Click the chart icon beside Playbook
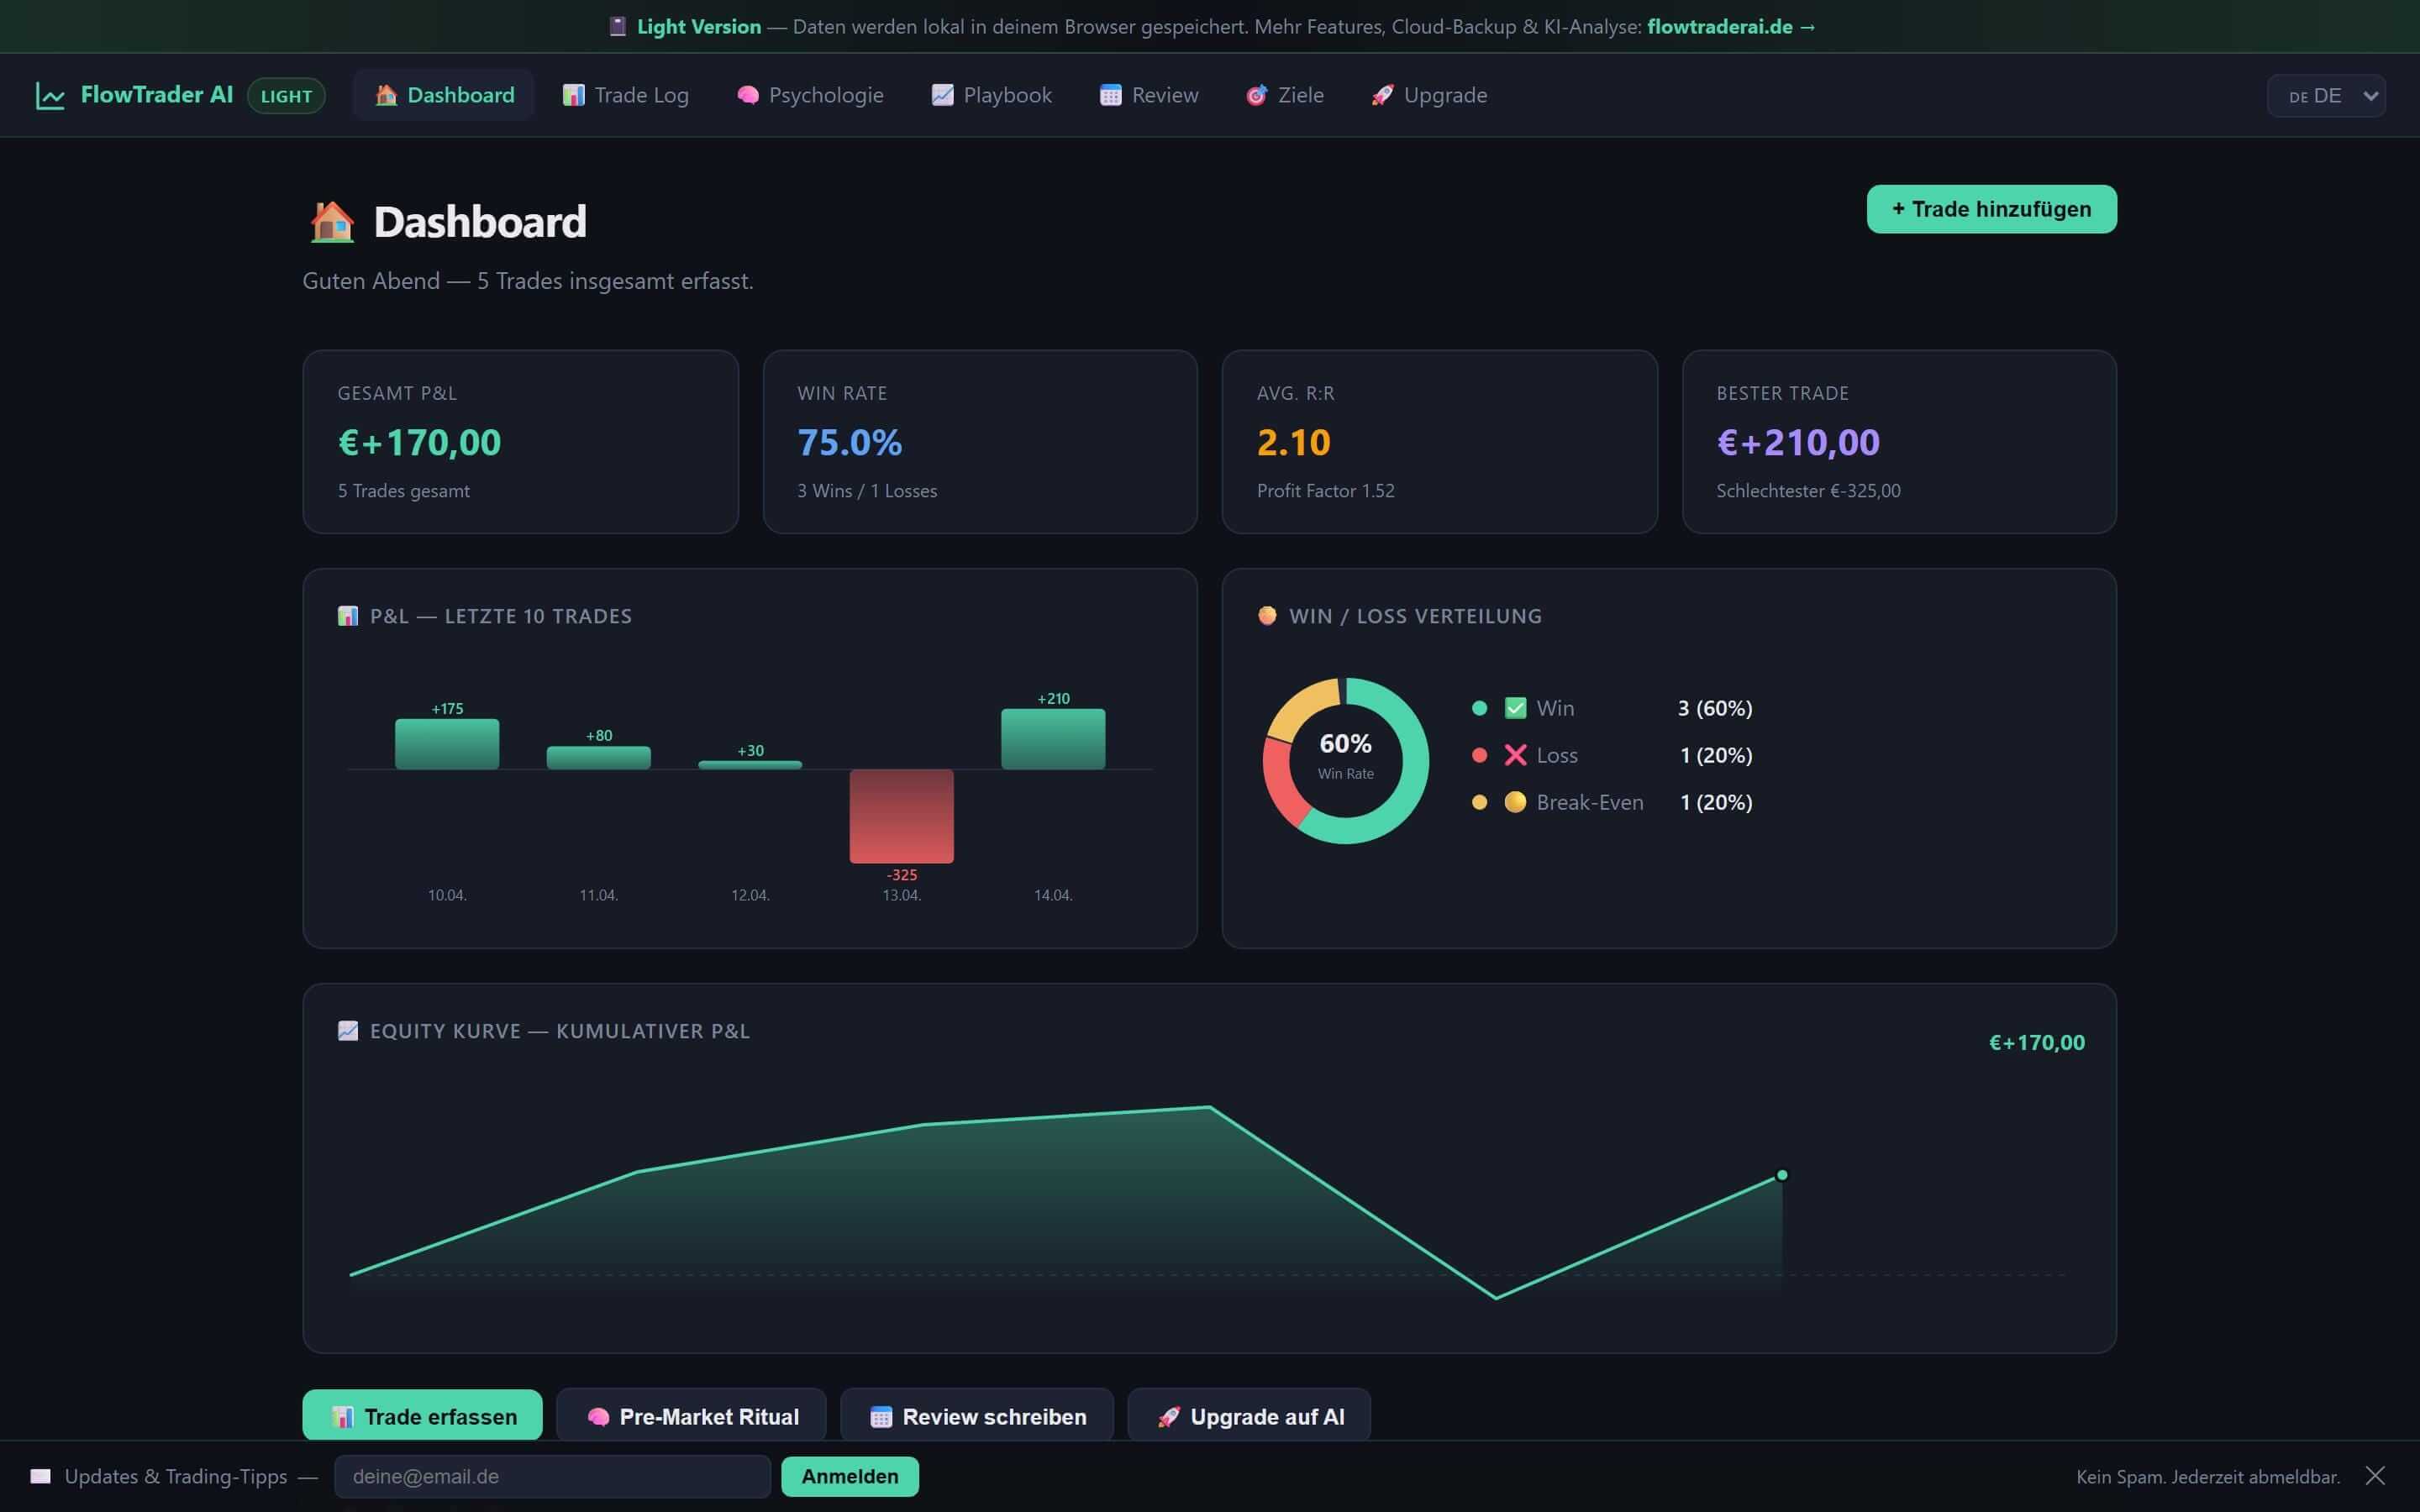2420x1512 pixels. tap(942, 95)
